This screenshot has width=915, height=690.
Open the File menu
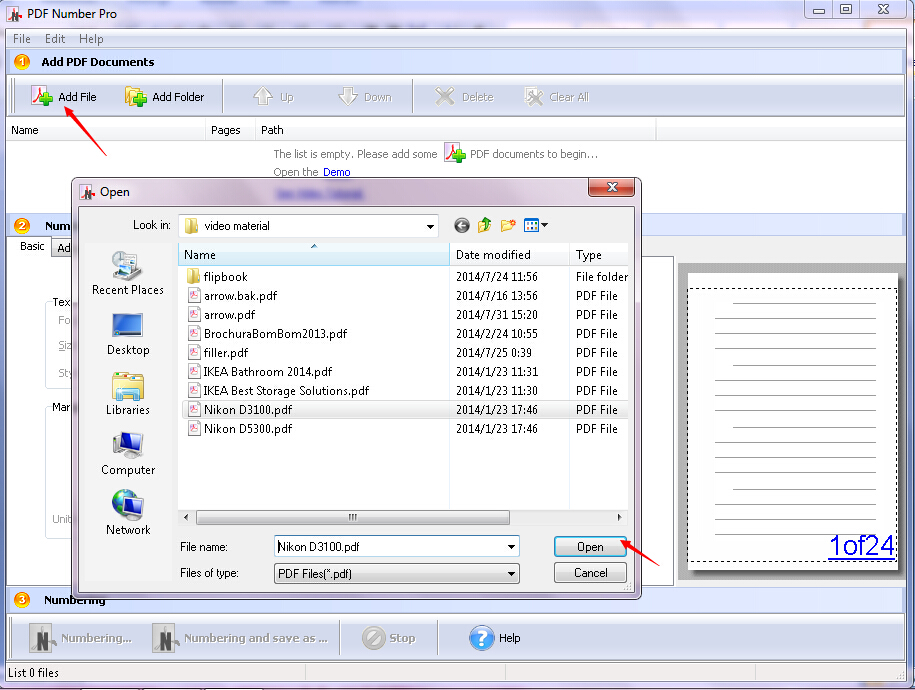click(21, 39)
